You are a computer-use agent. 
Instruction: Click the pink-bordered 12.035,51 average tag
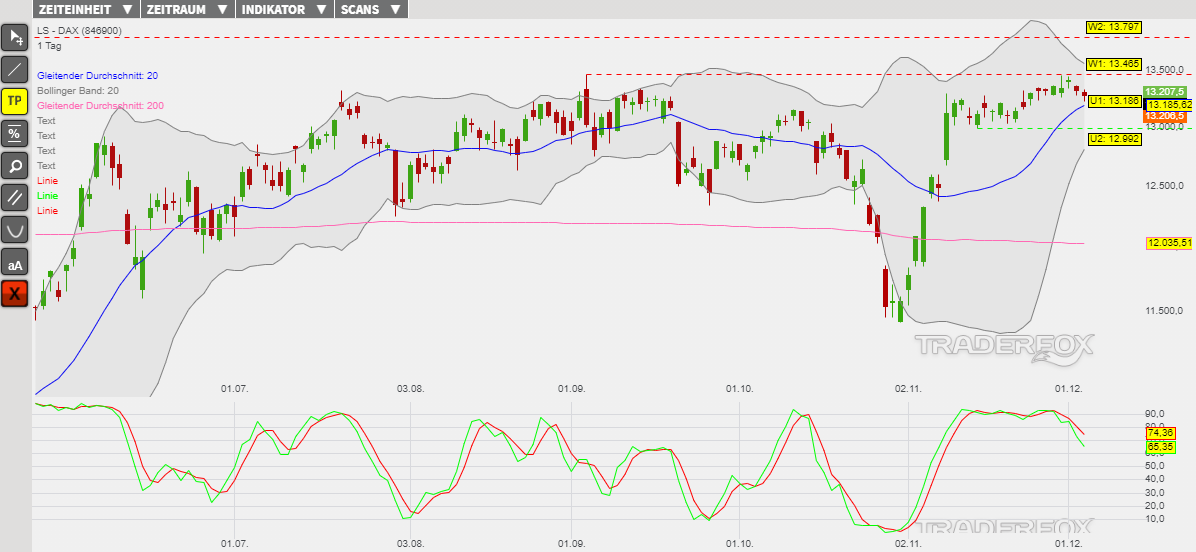(1169, 243)
